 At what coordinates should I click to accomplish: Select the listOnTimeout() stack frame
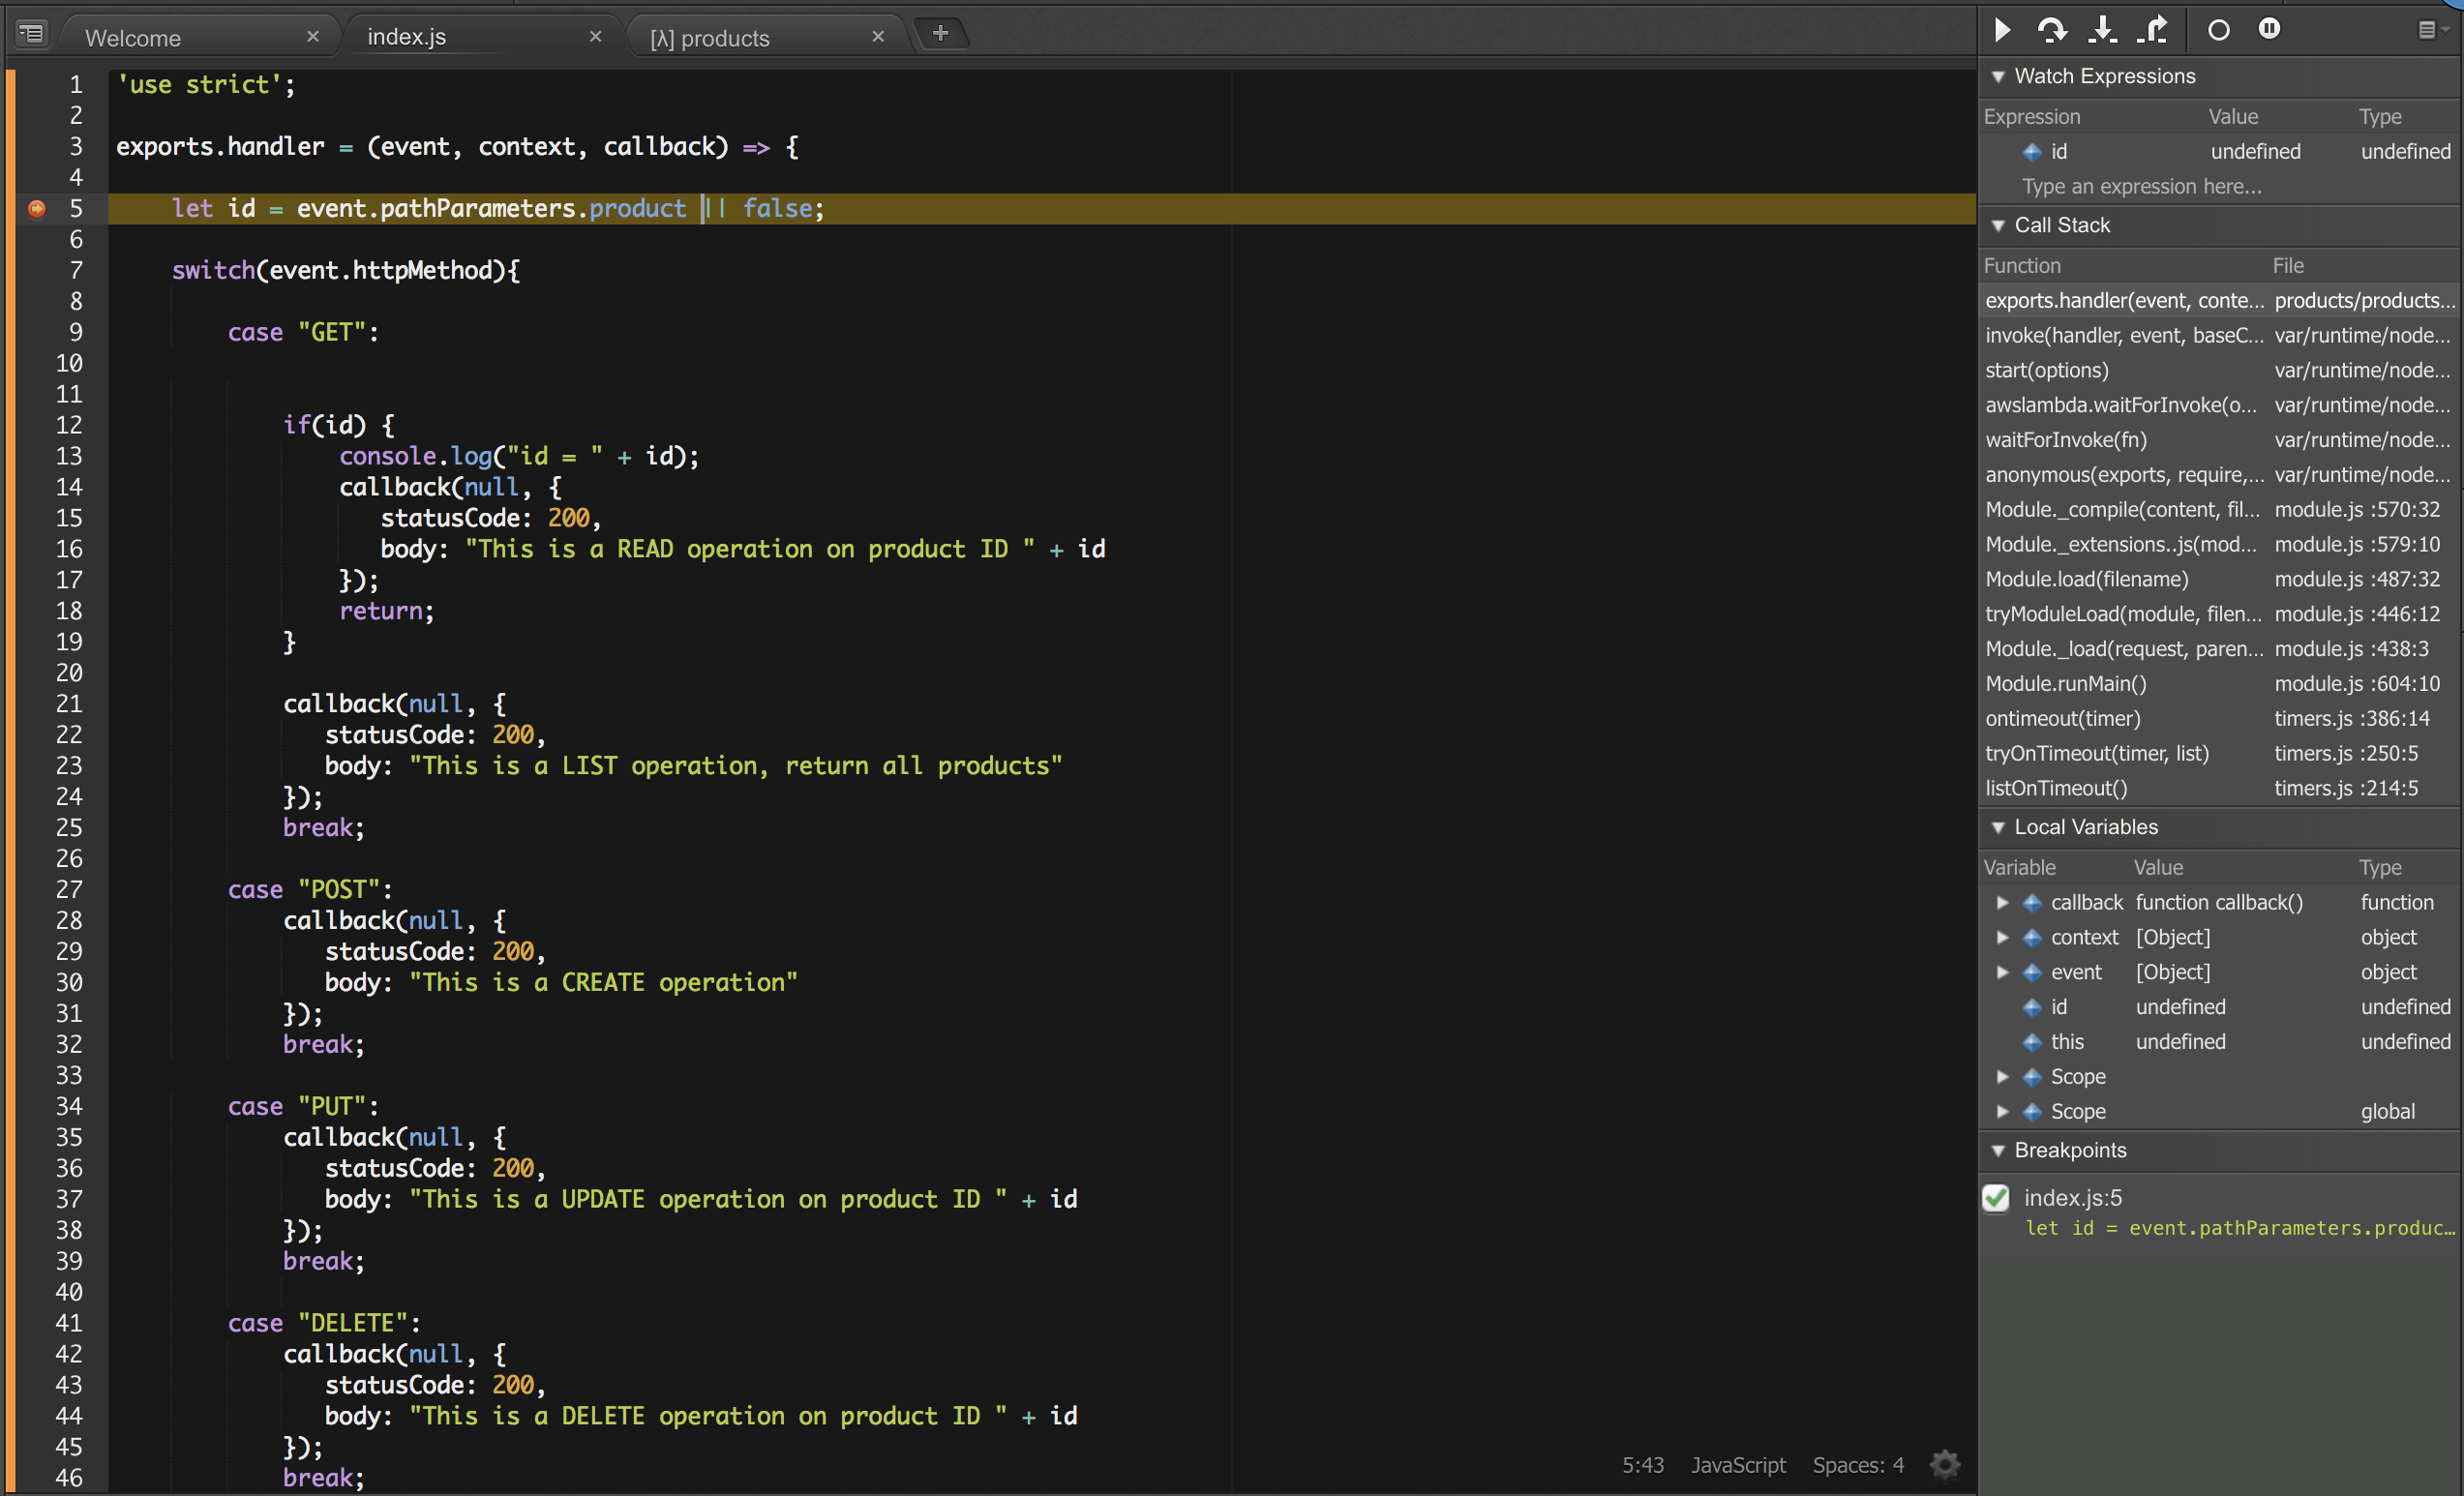(x=2218, y=789)
